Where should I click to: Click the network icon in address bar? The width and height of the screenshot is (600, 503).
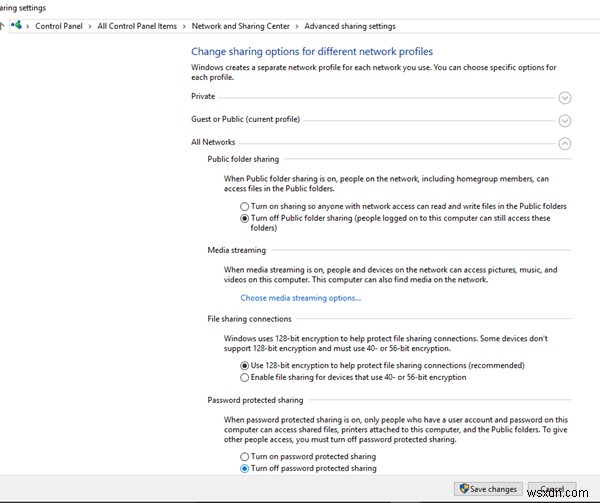pyautogui.click(x=16, y=25)
